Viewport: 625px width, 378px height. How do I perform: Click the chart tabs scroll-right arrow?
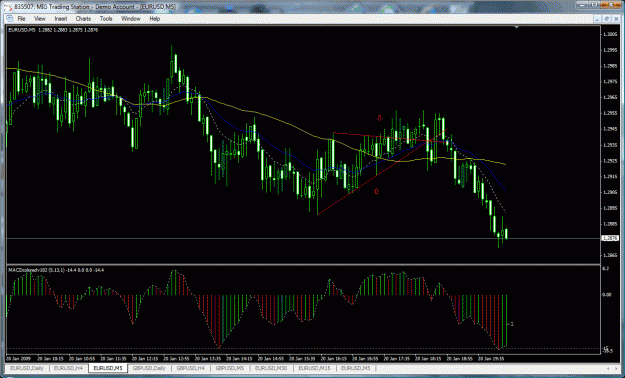click(615, 368)
